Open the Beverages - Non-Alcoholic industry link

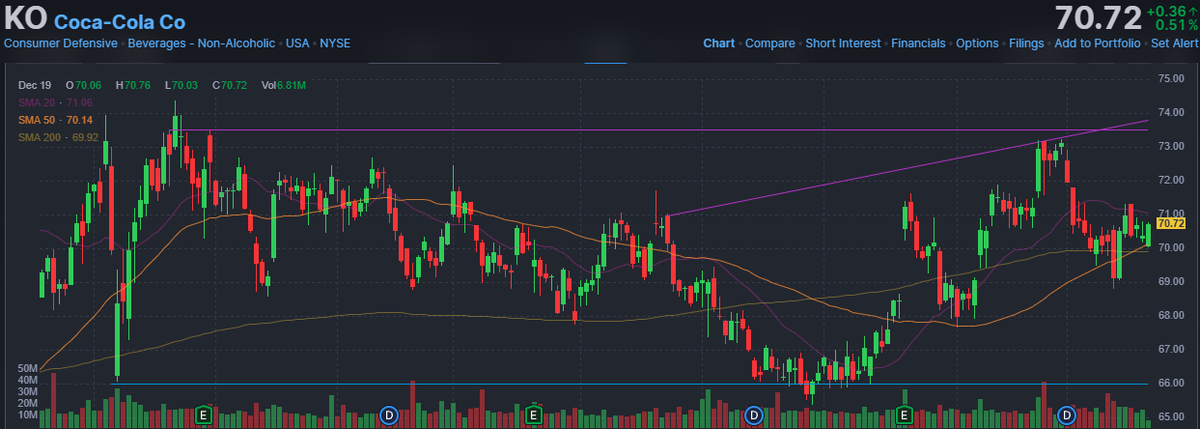point(200,44)
